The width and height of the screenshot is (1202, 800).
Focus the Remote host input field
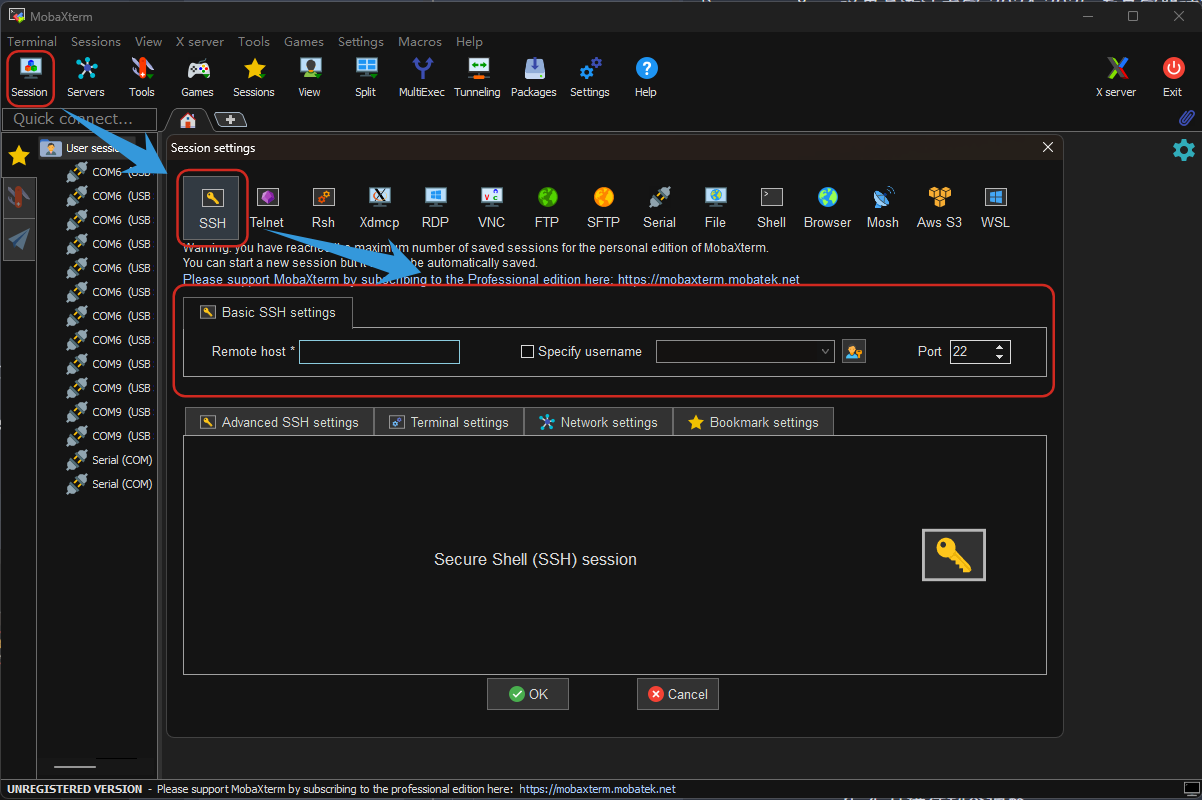click(379, 352)
